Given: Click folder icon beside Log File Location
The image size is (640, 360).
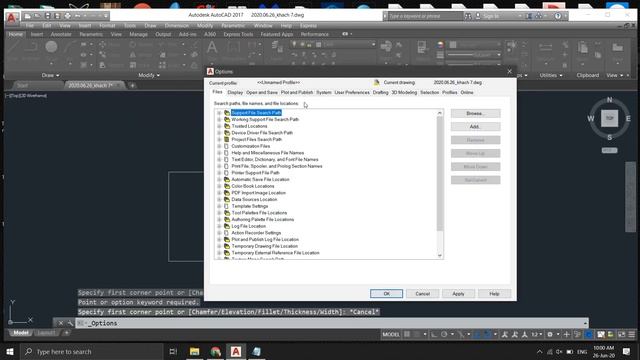Looking at the screenshot, I should click(x=227, y=226).
